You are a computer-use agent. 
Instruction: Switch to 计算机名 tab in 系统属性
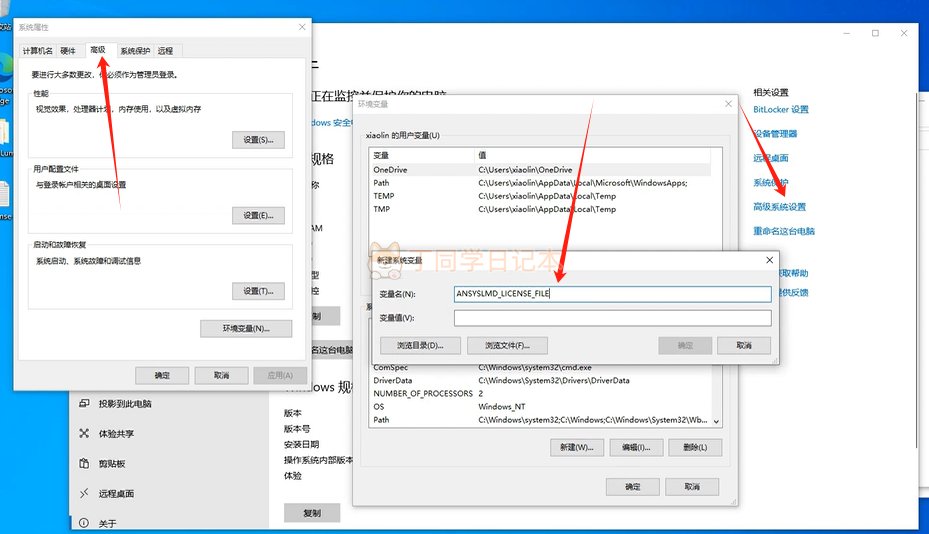[37, 51]
